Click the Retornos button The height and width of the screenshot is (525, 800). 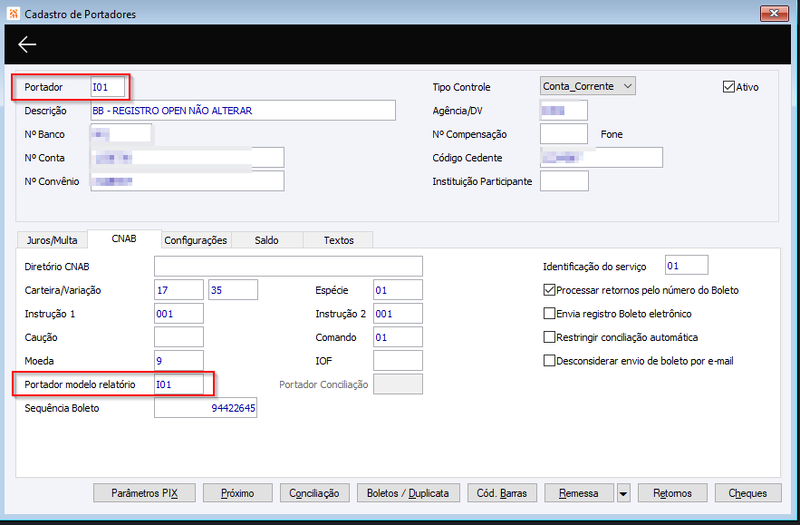tap(672, 493)
